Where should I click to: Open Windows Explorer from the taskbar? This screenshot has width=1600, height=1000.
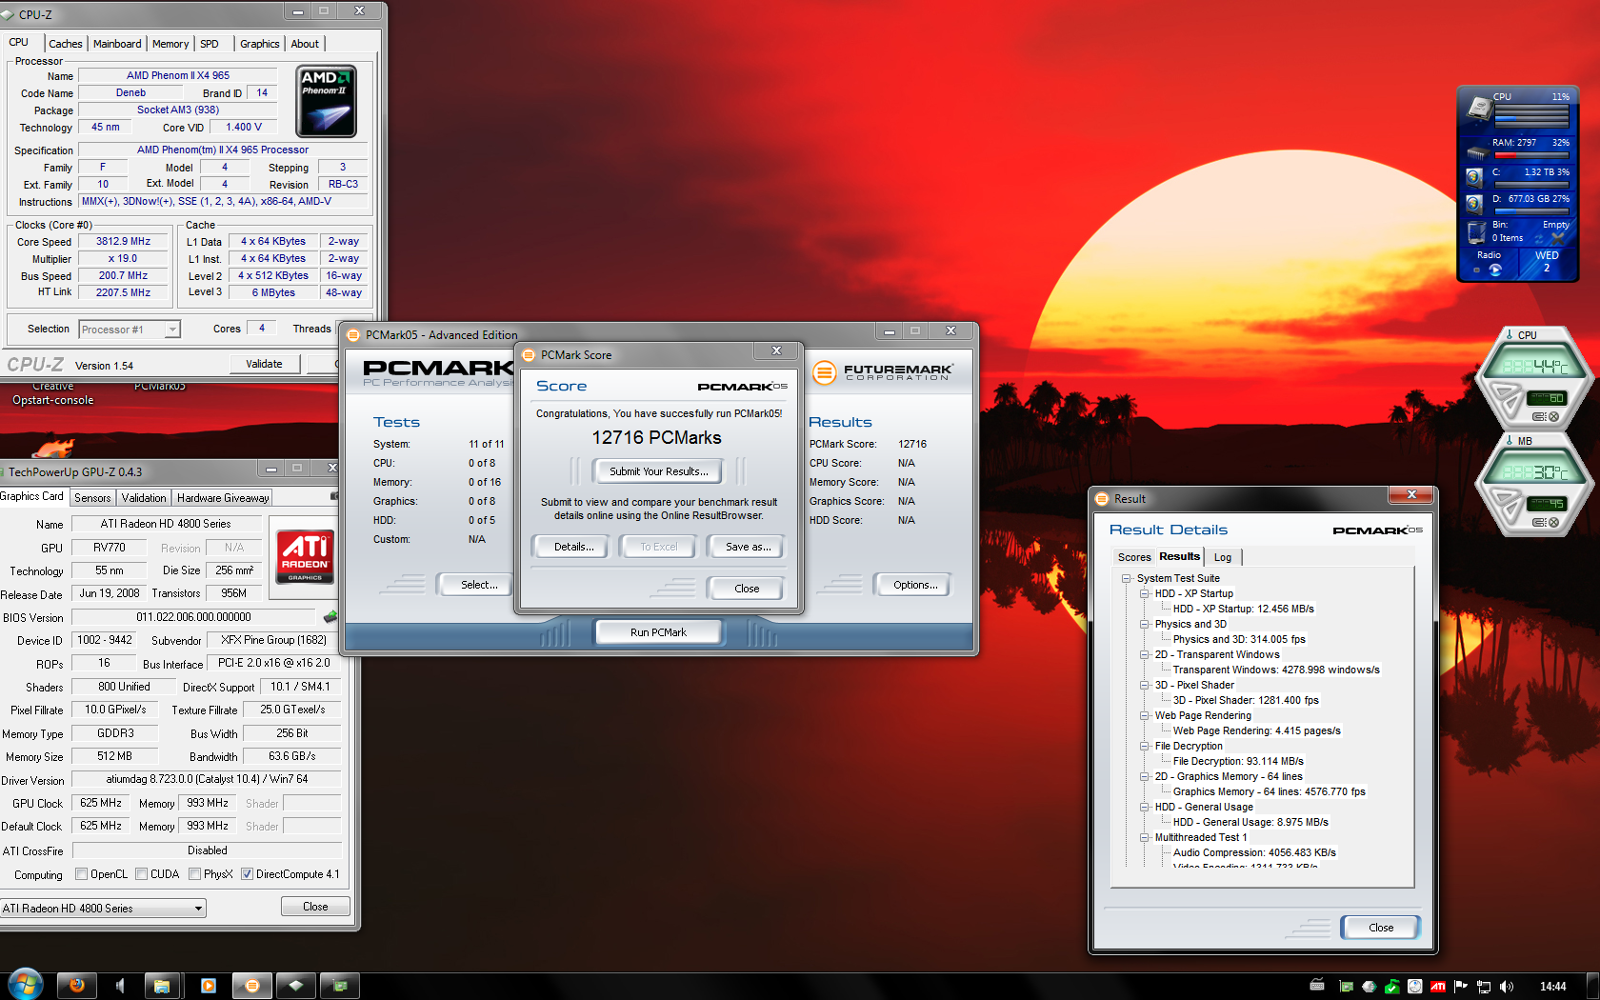pyautogui.click(x=162, y=986)
